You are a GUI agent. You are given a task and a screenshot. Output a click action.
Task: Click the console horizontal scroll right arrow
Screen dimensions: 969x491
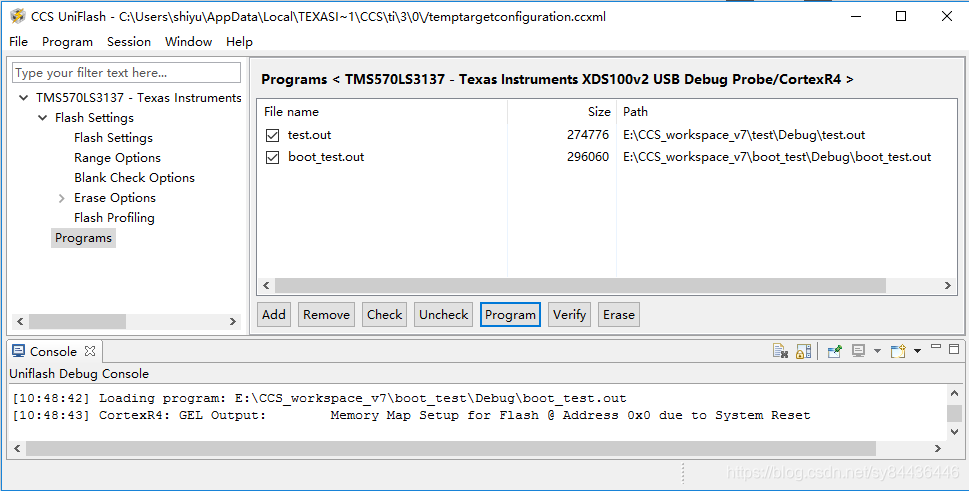pos(937,448)
